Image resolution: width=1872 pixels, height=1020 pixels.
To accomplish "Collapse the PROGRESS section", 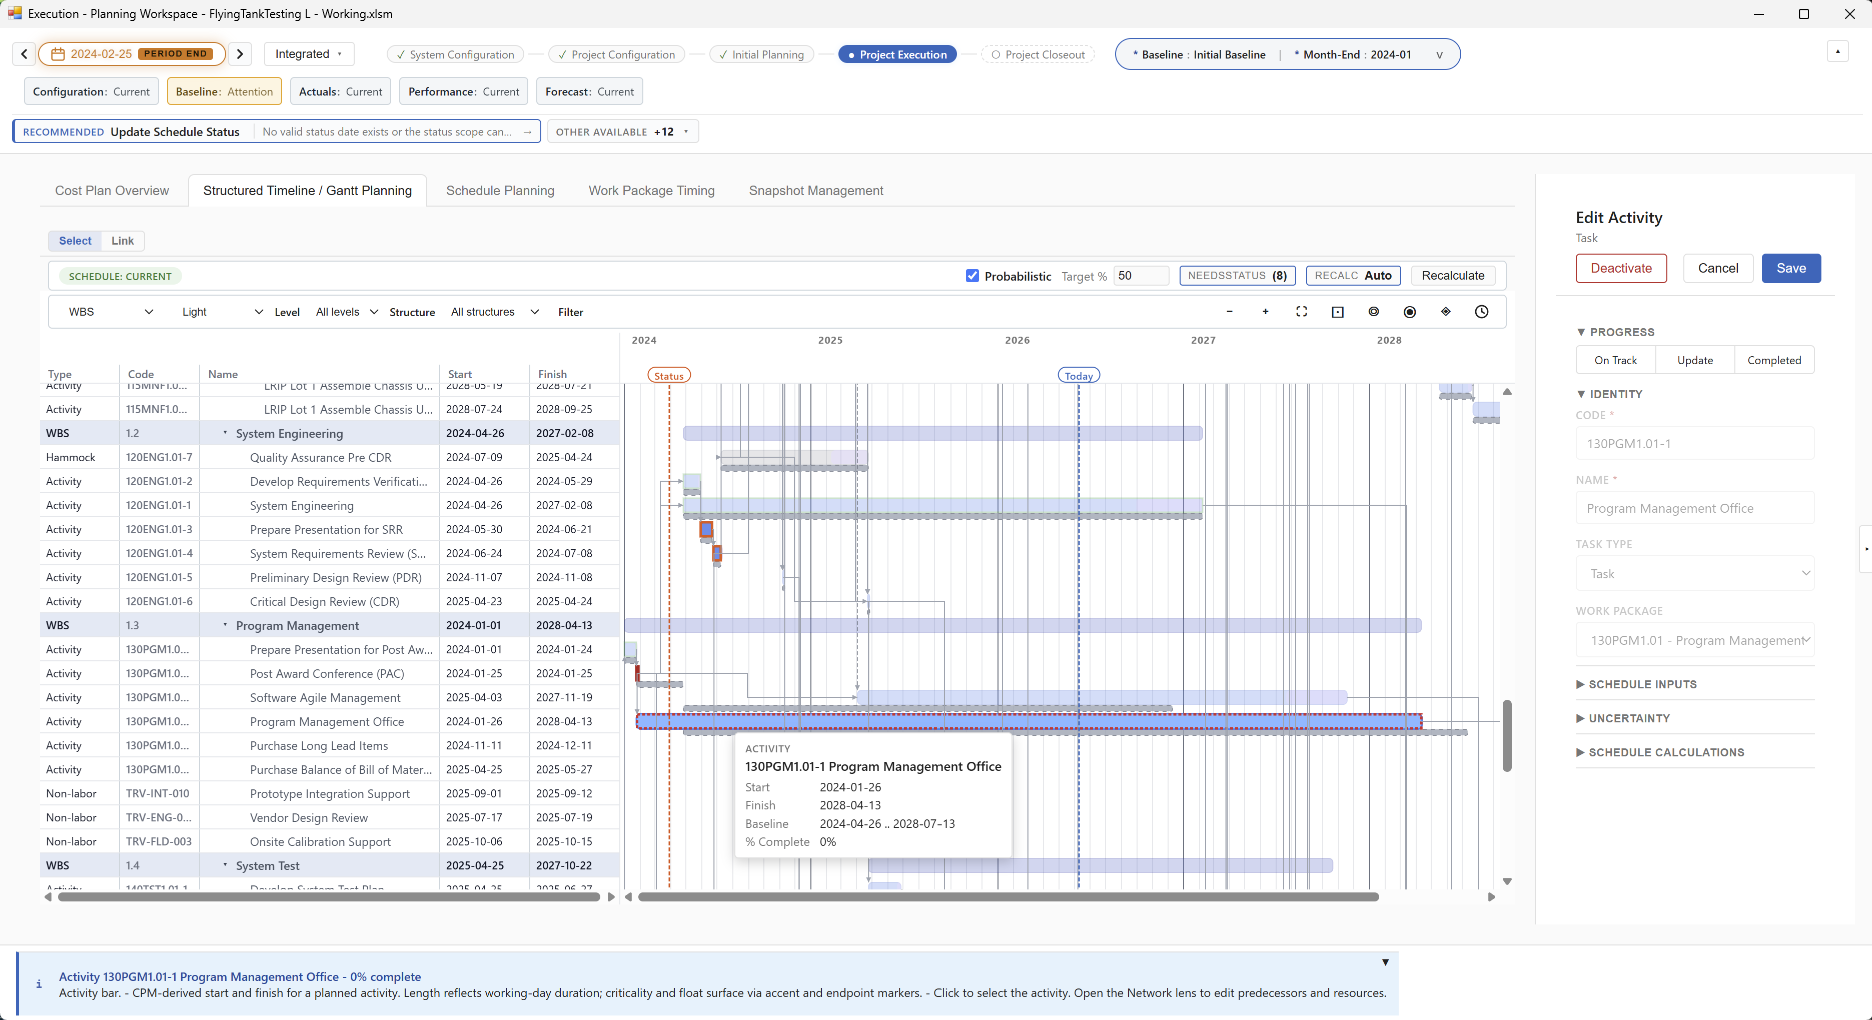I will click(x=1616, y=332).
